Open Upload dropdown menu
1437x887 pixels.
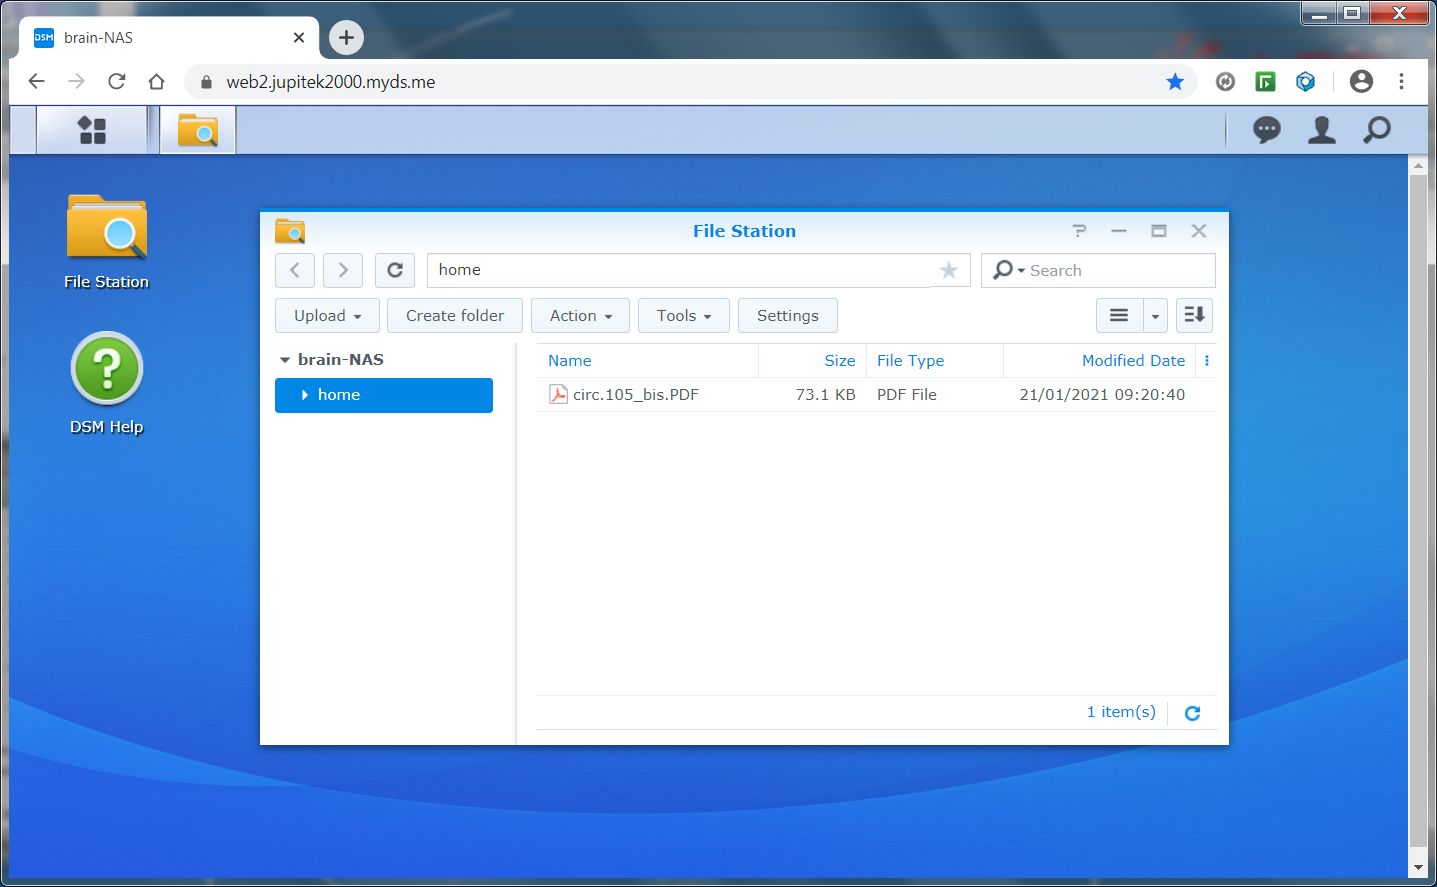[x=327, y=316]
